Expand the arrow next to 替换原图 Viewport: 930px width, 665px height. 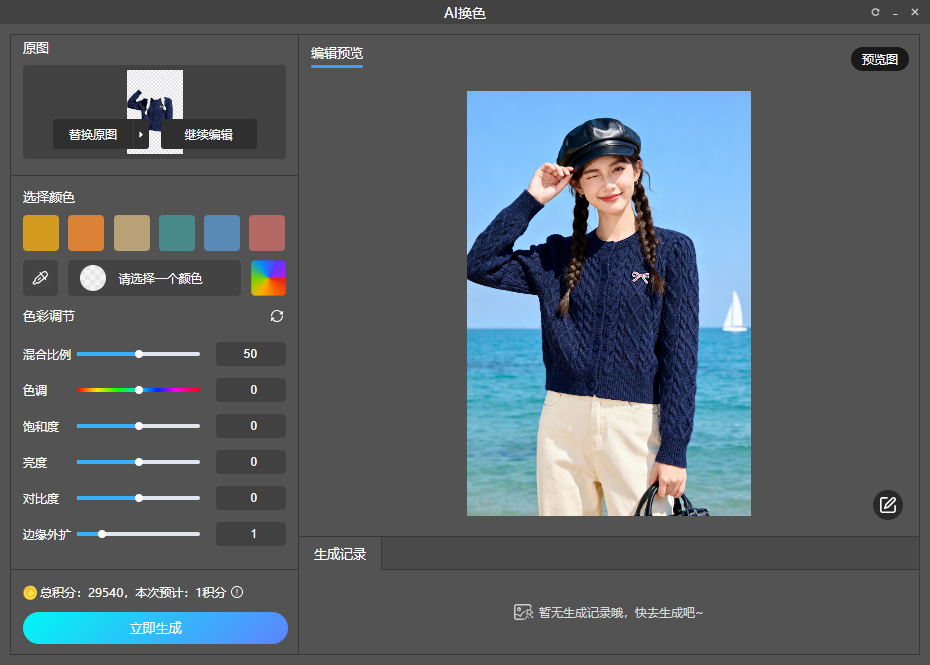[x=141, y=134]
